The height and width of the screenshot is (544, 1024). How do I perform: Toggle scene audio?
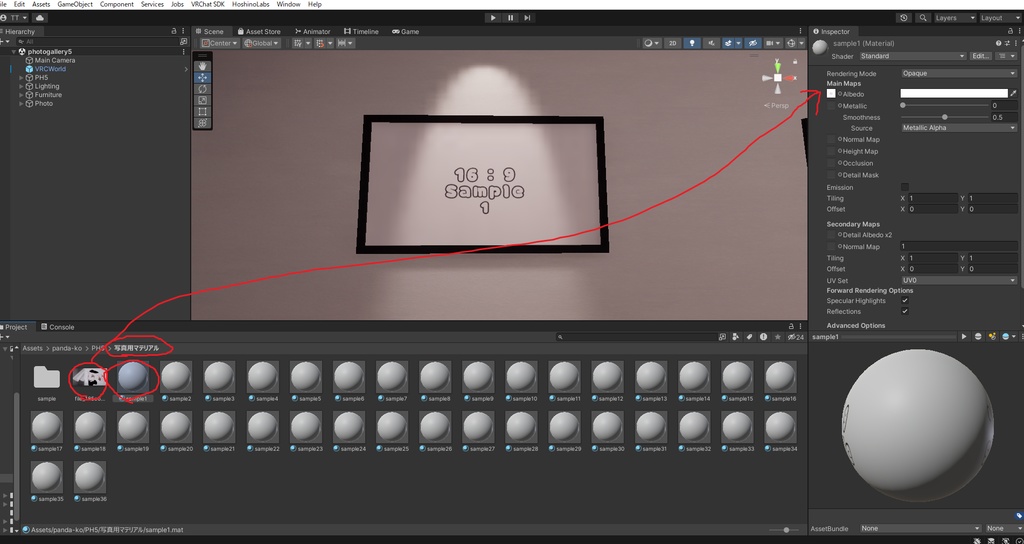pyautogui.click(x=710, y=43)
